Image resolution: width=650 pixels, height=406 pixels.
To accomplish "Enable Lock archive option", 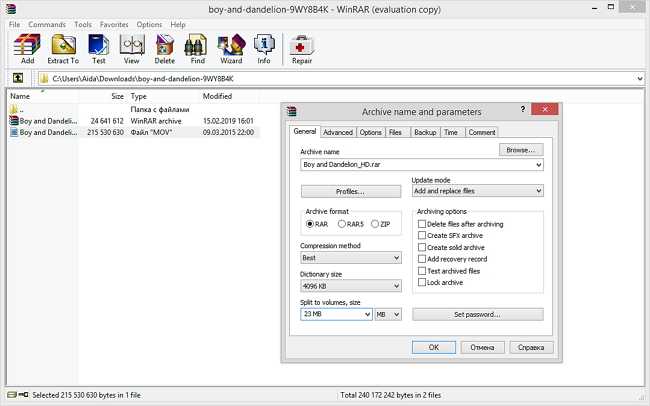I will (422, 282).
